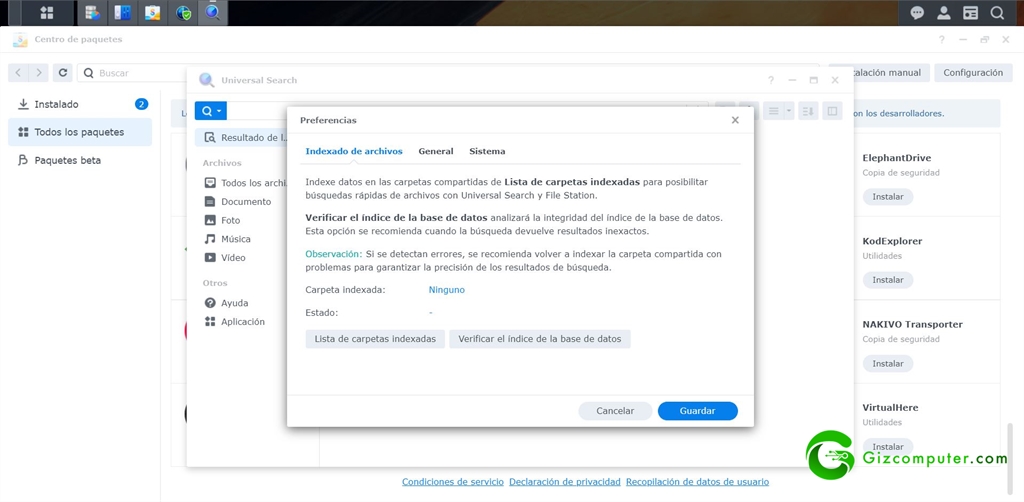The image size is (1024, 502).
Task: Go forward in Package Center
Action: click(x=39, y=73)
